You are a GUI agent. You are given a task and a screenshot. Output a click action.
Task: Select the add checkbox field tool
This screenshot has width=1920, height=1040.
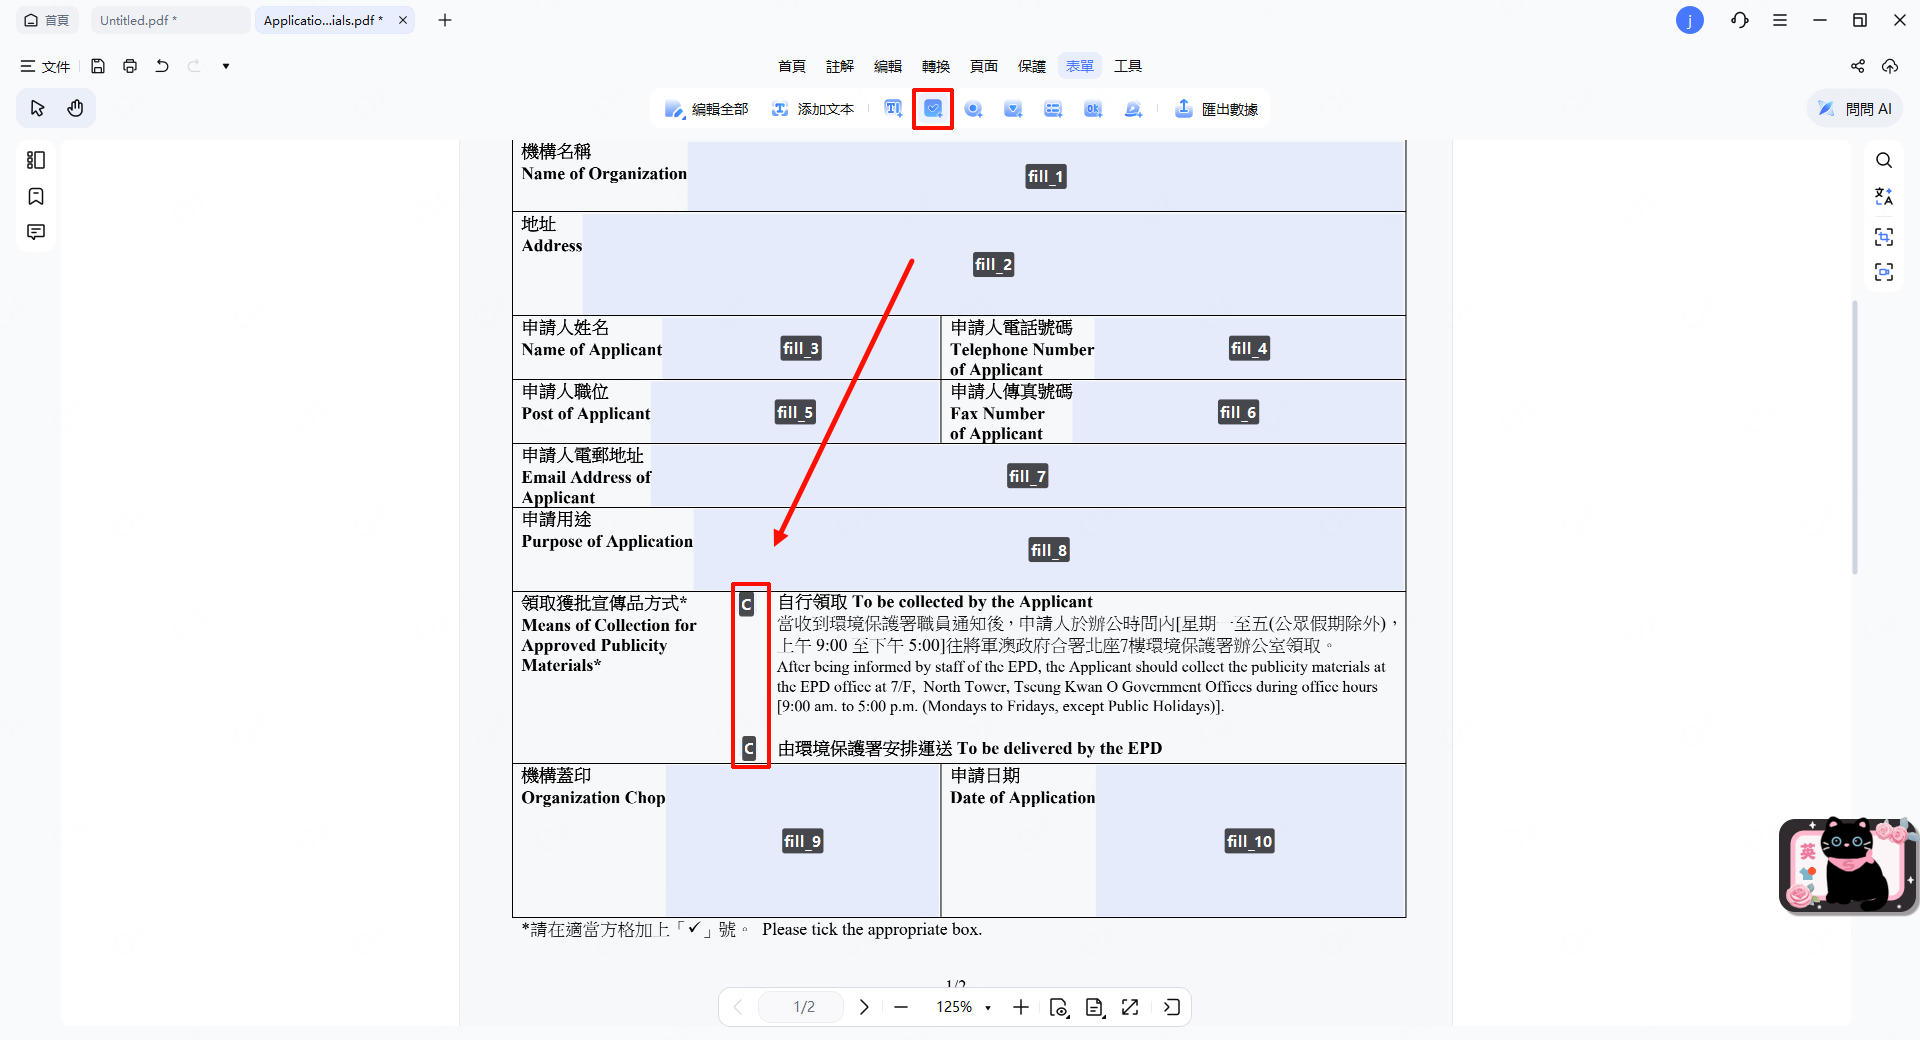click(x=932, y=109)
